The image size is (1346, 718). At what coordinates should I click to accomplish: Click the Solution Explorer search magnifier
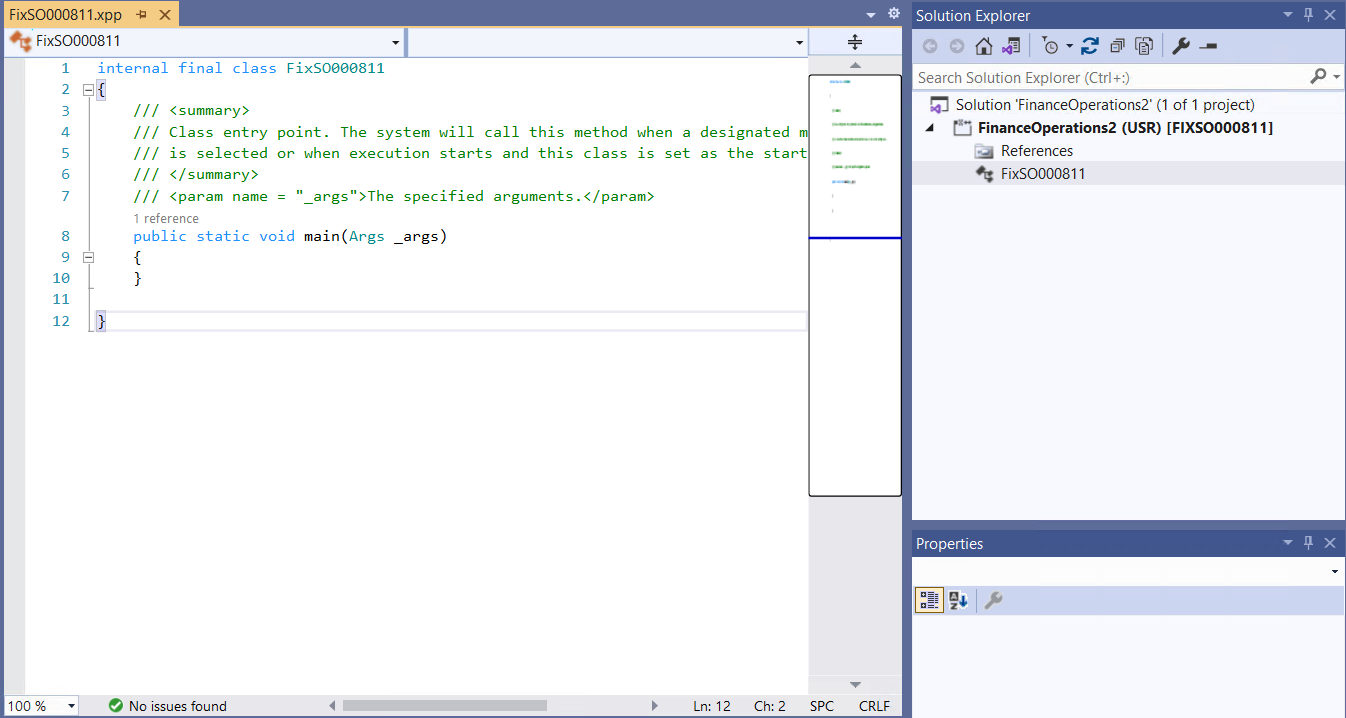(x=1319, y=77)
